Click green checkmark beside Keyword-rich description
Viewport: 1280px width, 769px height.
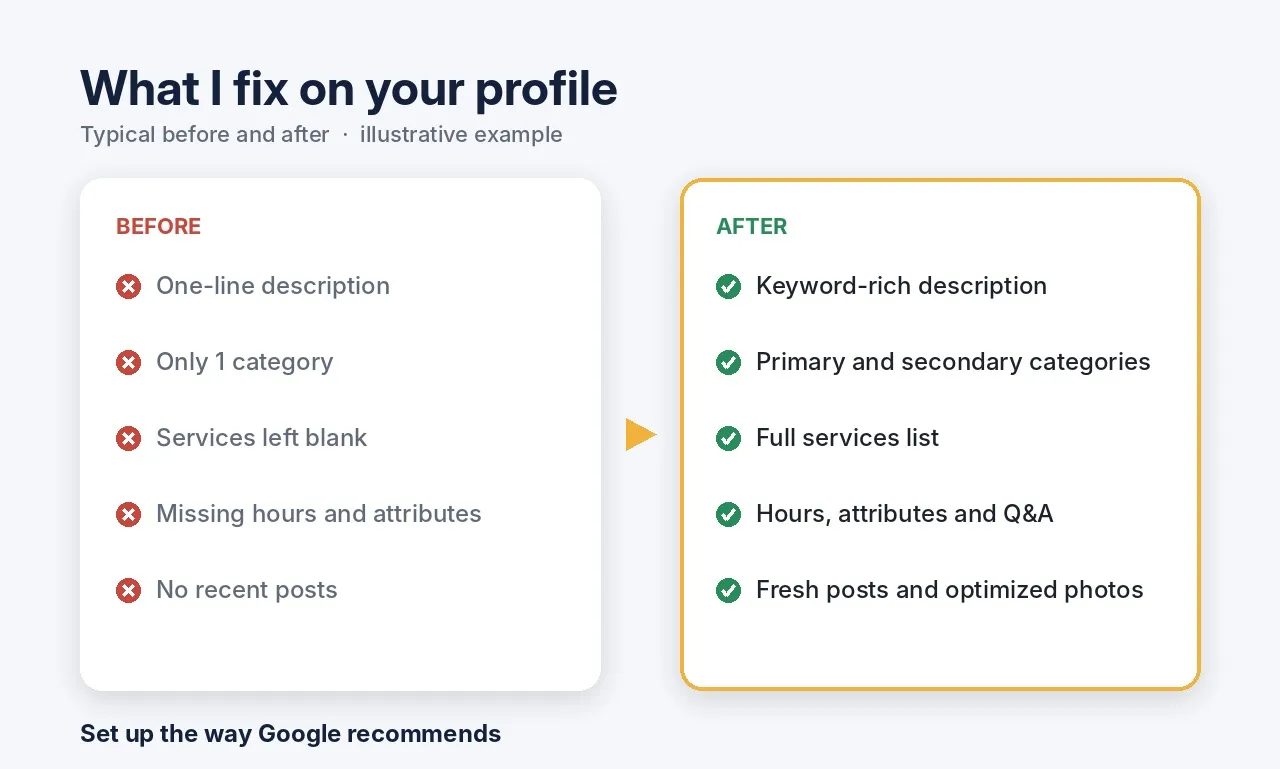[x=728, y=287]
